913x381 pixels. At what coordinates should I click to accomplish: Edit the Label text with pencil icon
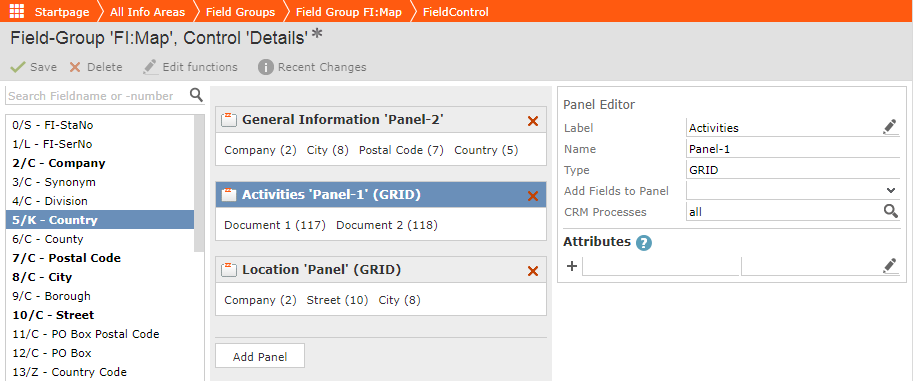point(890,127)
